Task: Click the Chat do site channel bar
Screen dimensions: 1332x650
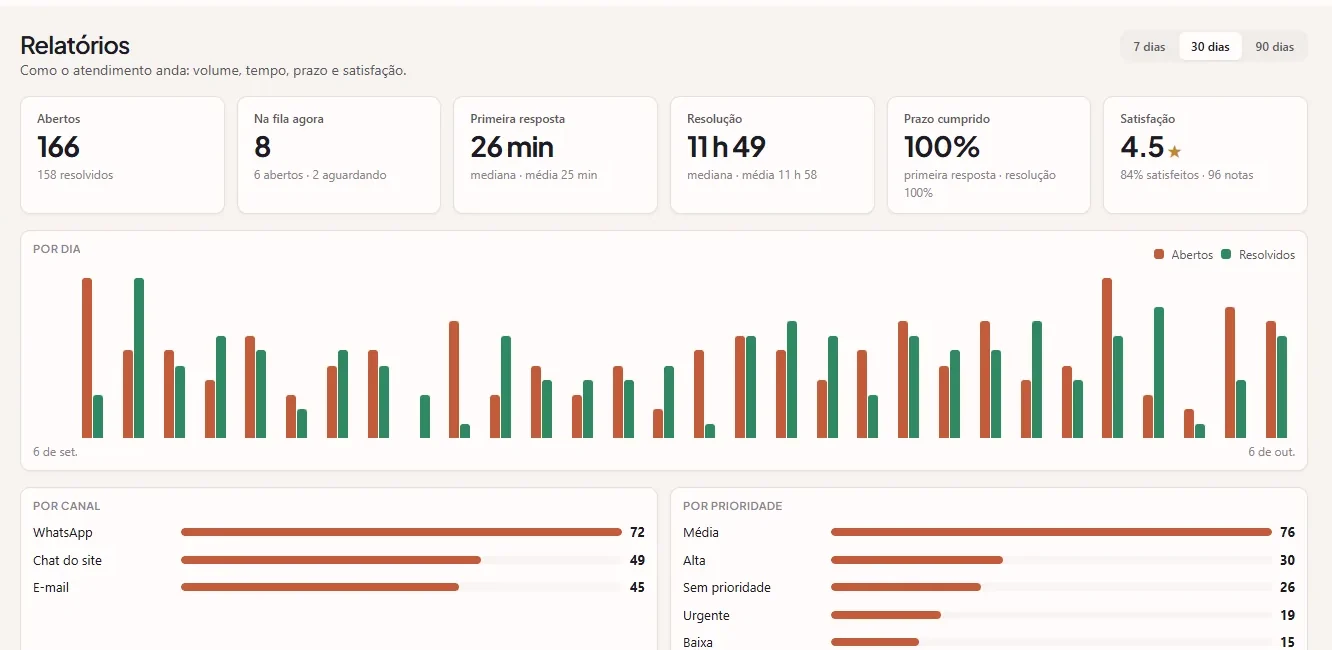Action: click(x=331, y=560)
